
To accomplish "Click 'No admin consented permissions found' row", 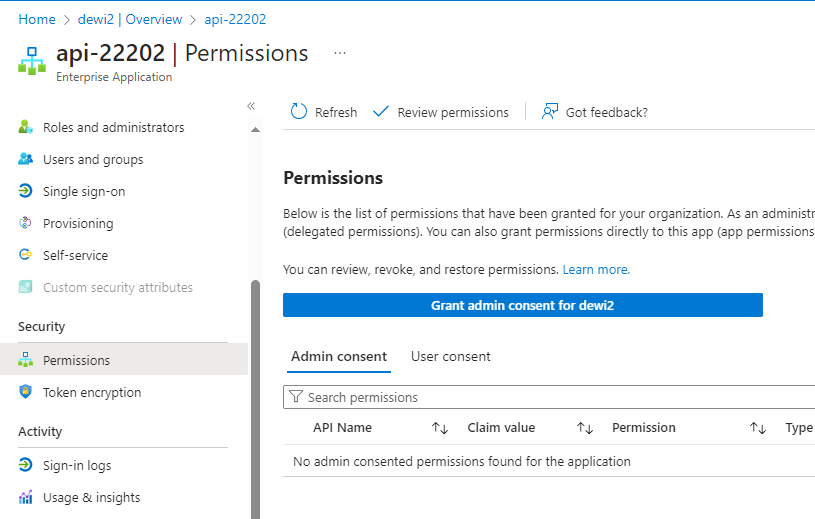I will [x=549, y=461].
